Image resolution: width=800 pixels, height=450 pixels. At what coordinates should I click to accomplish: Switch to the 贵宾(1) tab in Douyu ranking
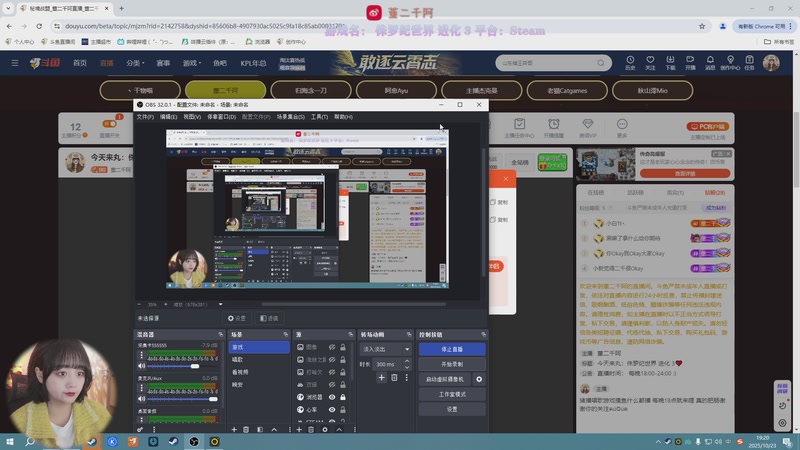675,193
